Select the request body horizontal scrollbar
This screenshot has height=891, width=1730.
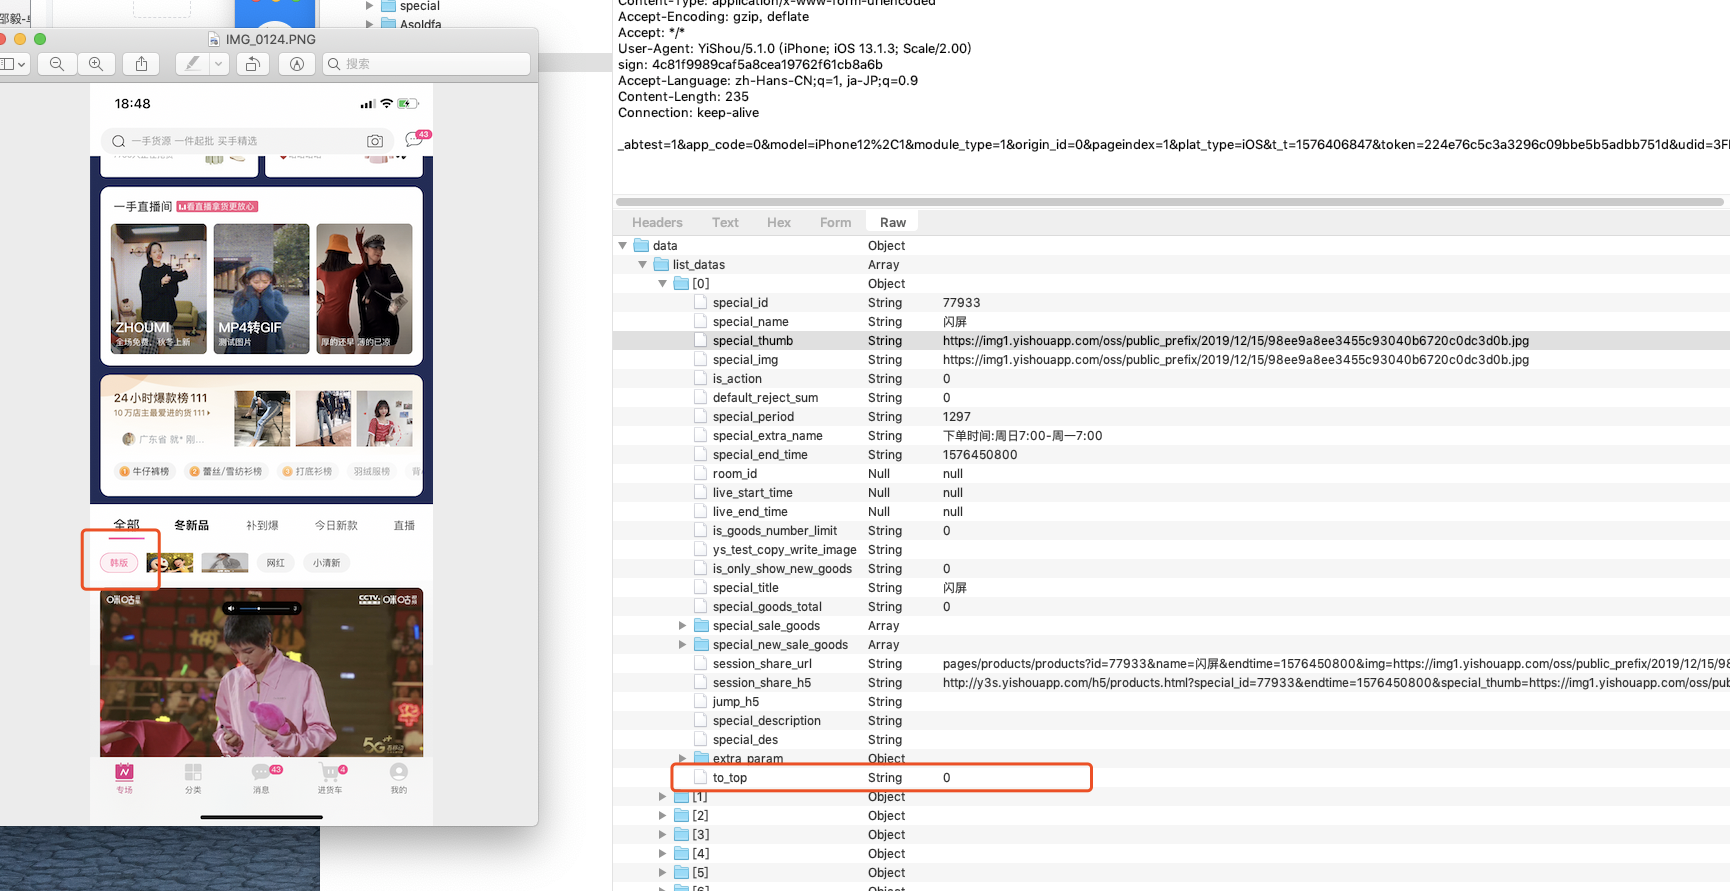coord(1170,202)
